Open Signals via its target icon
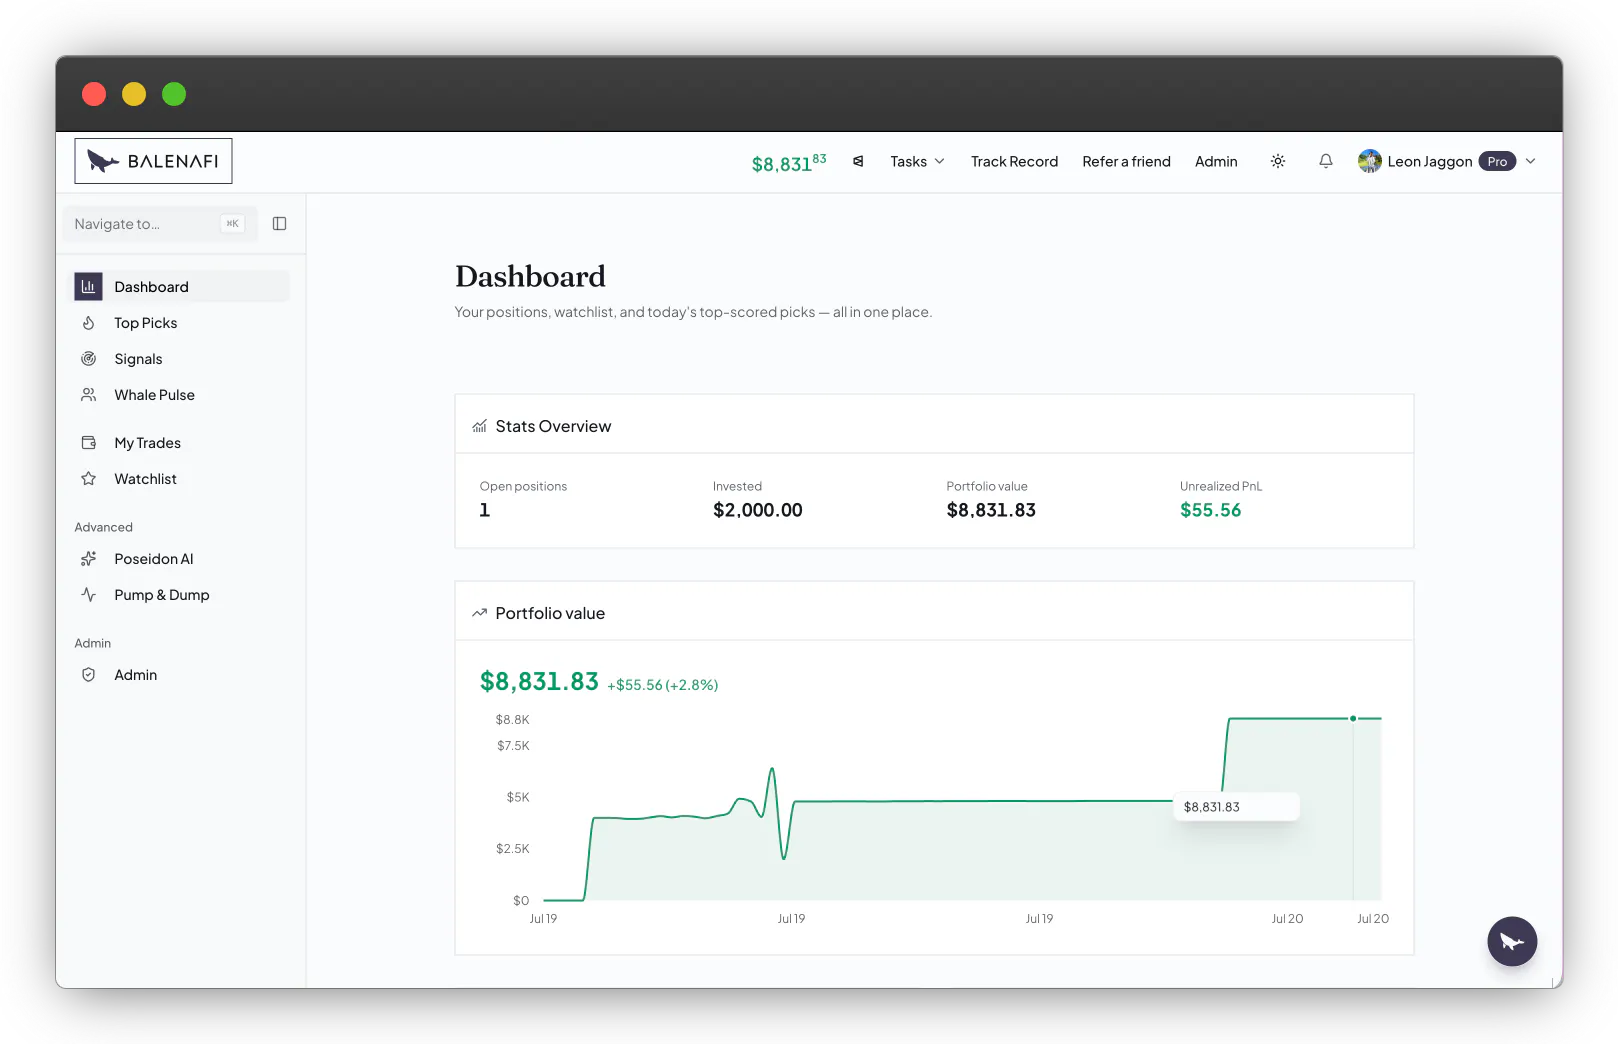The image size is (1618, 1044). tap(89, 359)
